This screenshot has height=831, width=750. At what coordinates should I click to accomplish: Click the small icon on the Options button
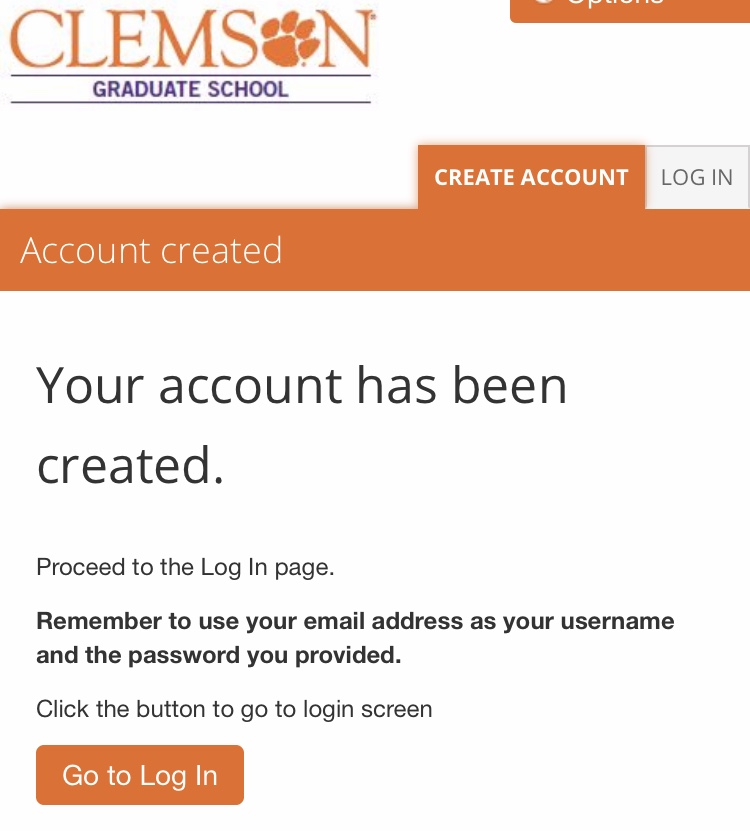tap(545, 3)
